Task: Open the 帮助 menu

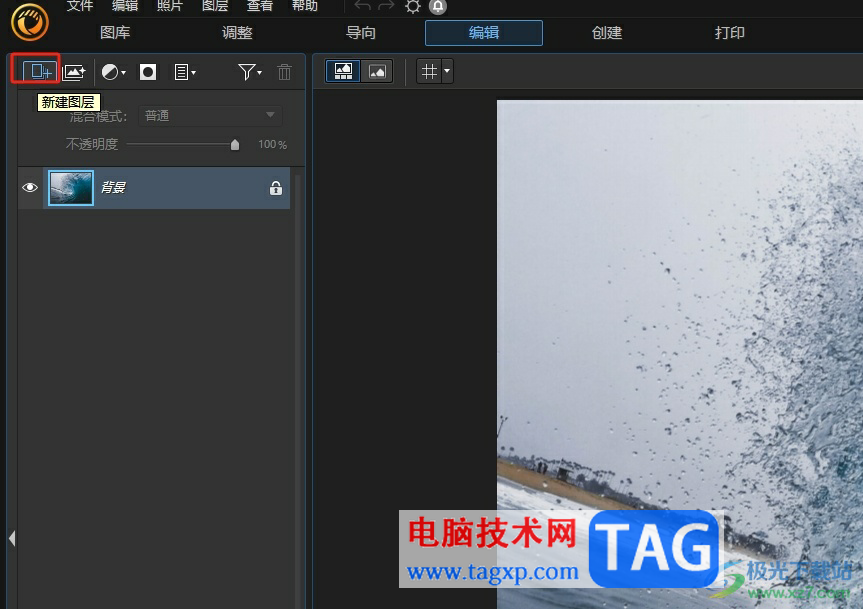Action: [304, 6]
